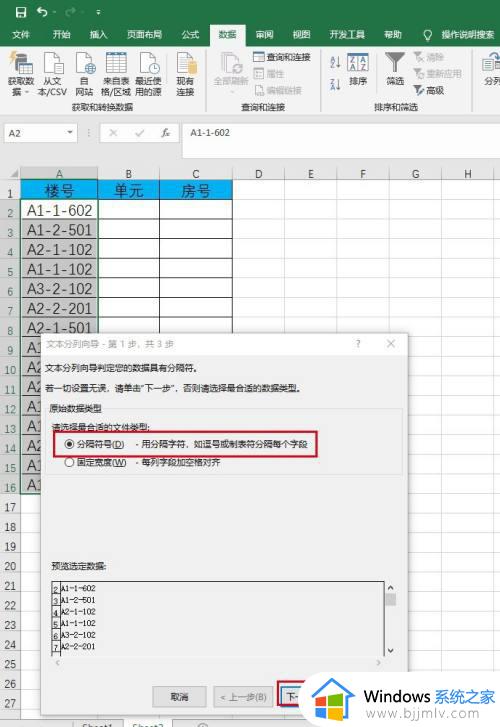Select column D header
500x727 pixels.
(258, 174)
